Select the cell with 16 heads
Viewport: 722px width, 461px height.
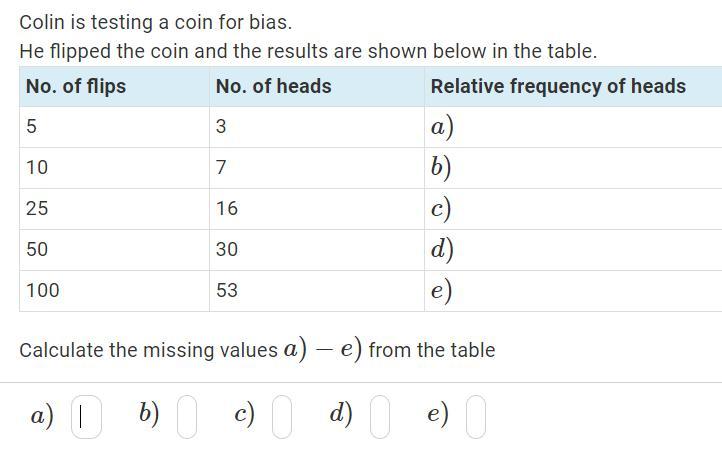[x=227, y=208]
